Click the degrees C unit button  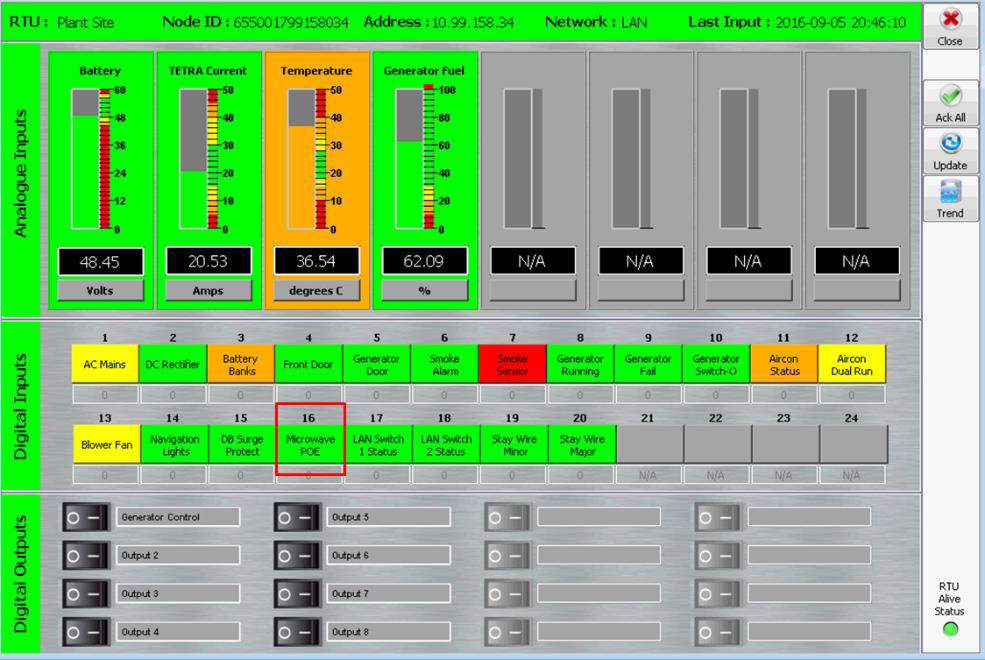(x=314, y=291)
